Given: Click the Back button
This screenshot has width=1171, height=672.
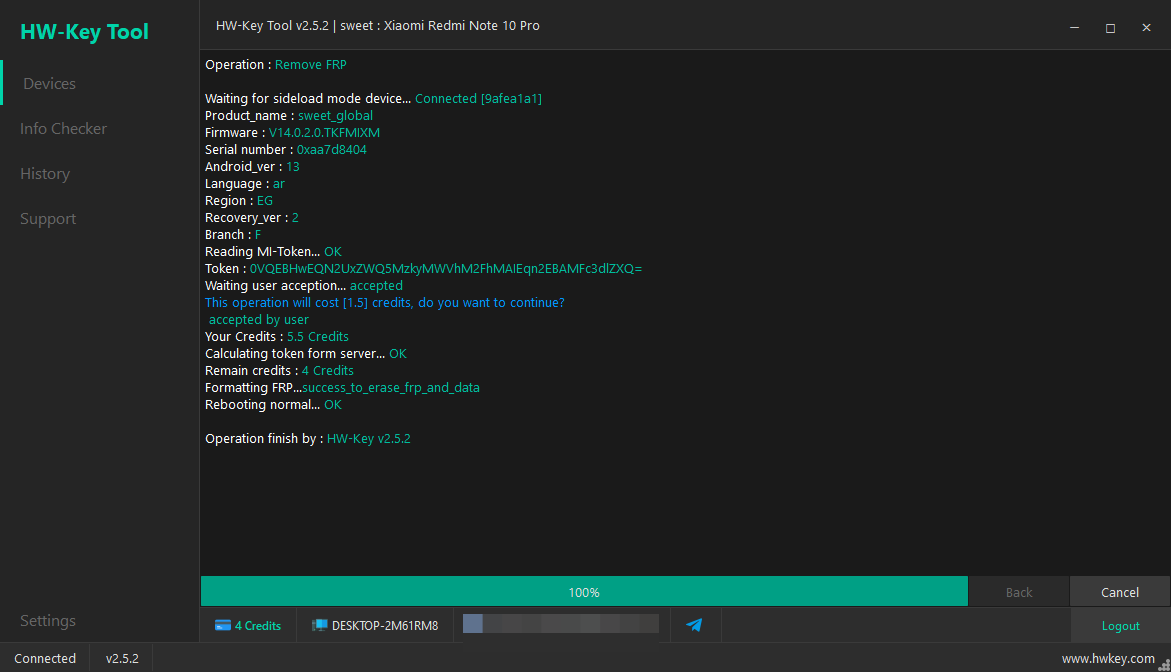Looking at the screenshot, I should 1019,592.
